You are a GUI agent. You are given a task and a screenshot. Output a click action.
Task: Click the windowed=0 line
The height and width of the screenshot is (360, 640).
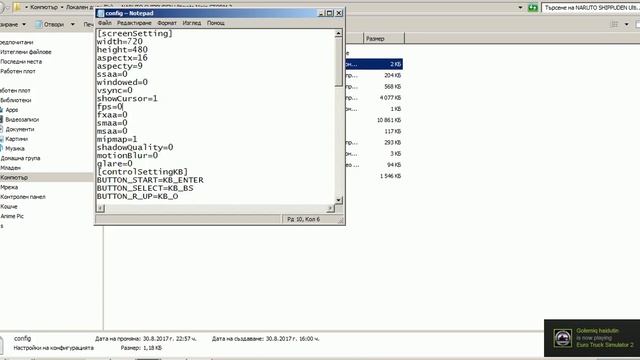[122, 82]
